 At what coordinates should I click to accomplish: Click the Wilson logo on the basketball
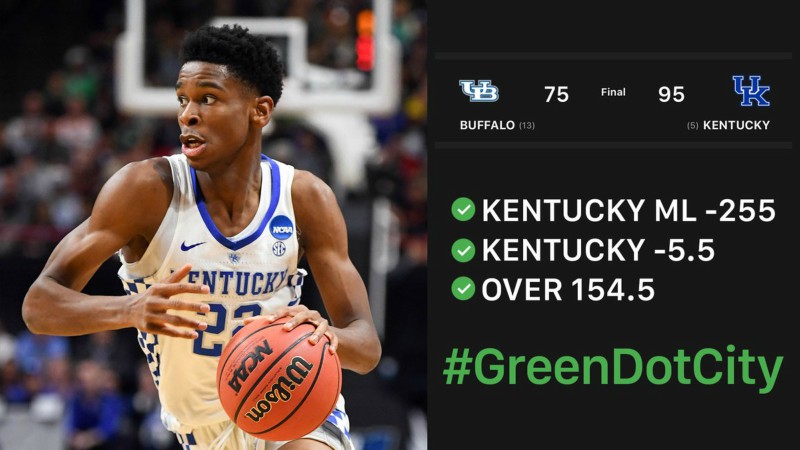click(x=279, y=388)
